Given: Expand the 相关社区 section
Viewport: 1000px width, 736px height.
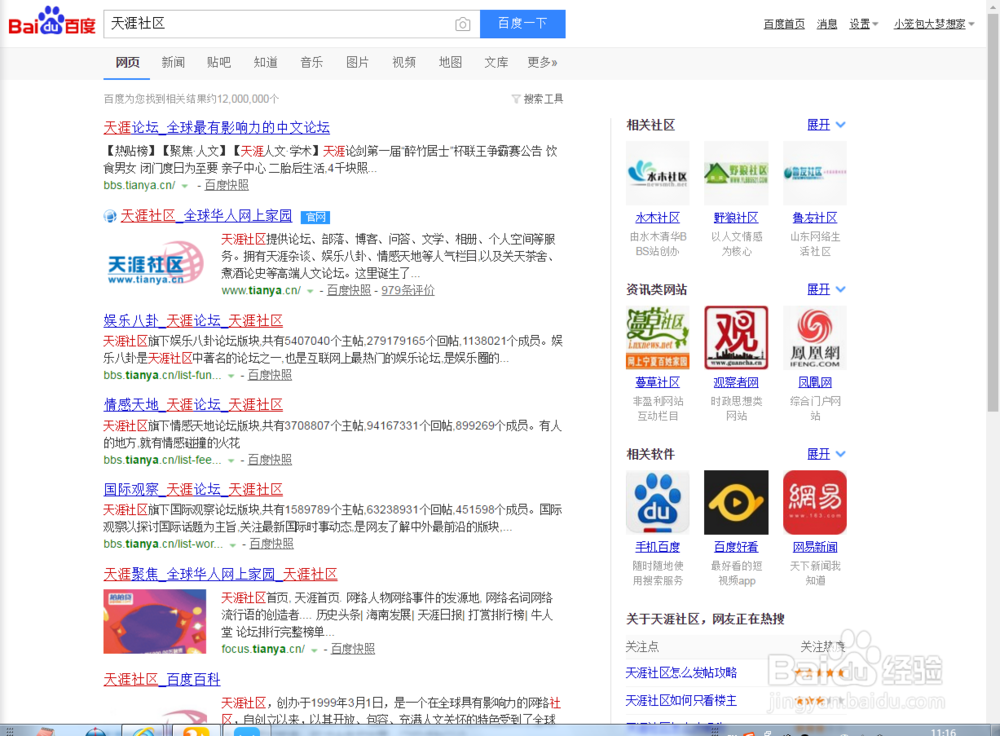Looking at the screenshot, I should (x=826, y=125).
